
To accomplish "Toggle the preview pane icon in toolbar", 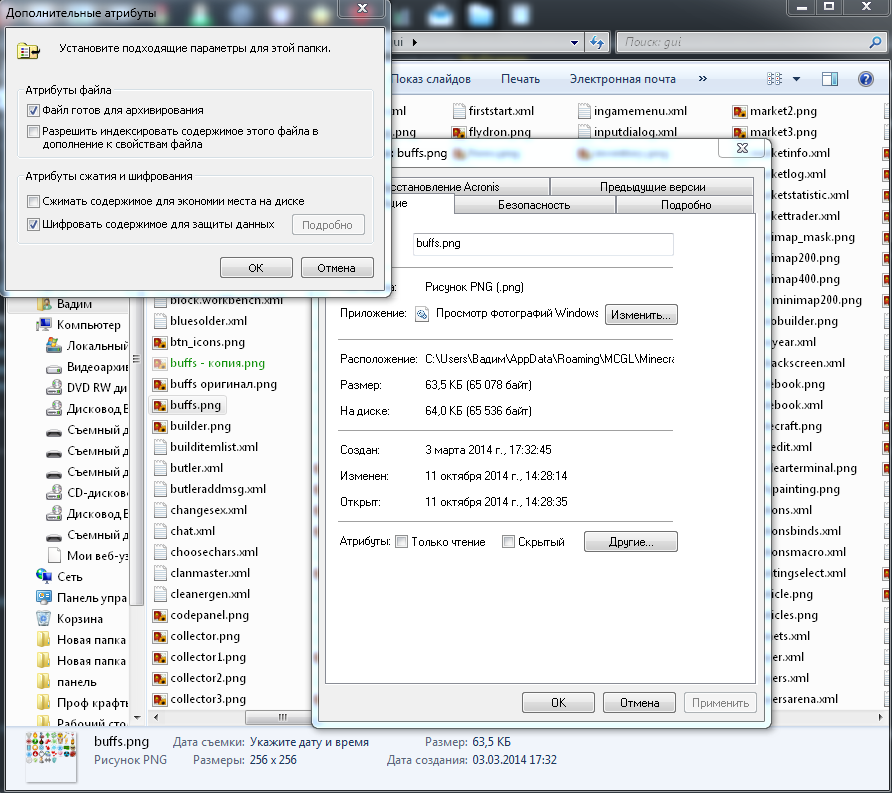I will [830, 79].
